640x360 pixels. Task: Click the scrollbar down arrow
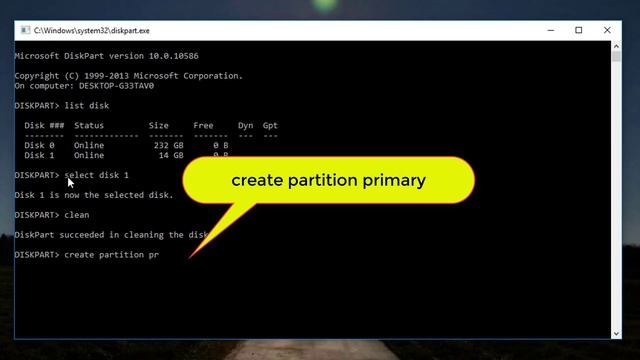pyautogui.click(x=616, y=334)
